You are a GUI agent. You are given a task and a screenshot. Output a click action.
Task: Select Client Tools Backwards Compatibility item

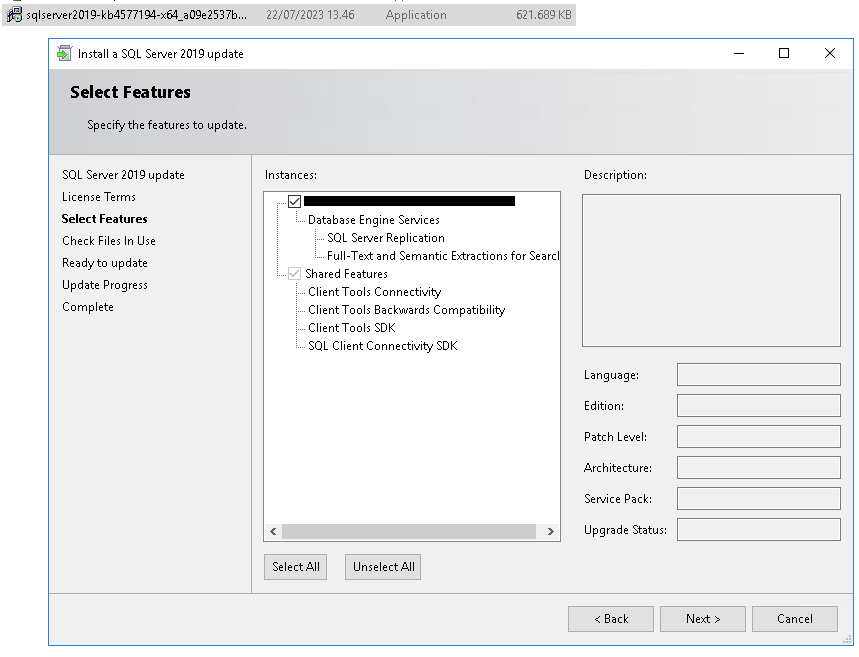(x=406, y=310)
